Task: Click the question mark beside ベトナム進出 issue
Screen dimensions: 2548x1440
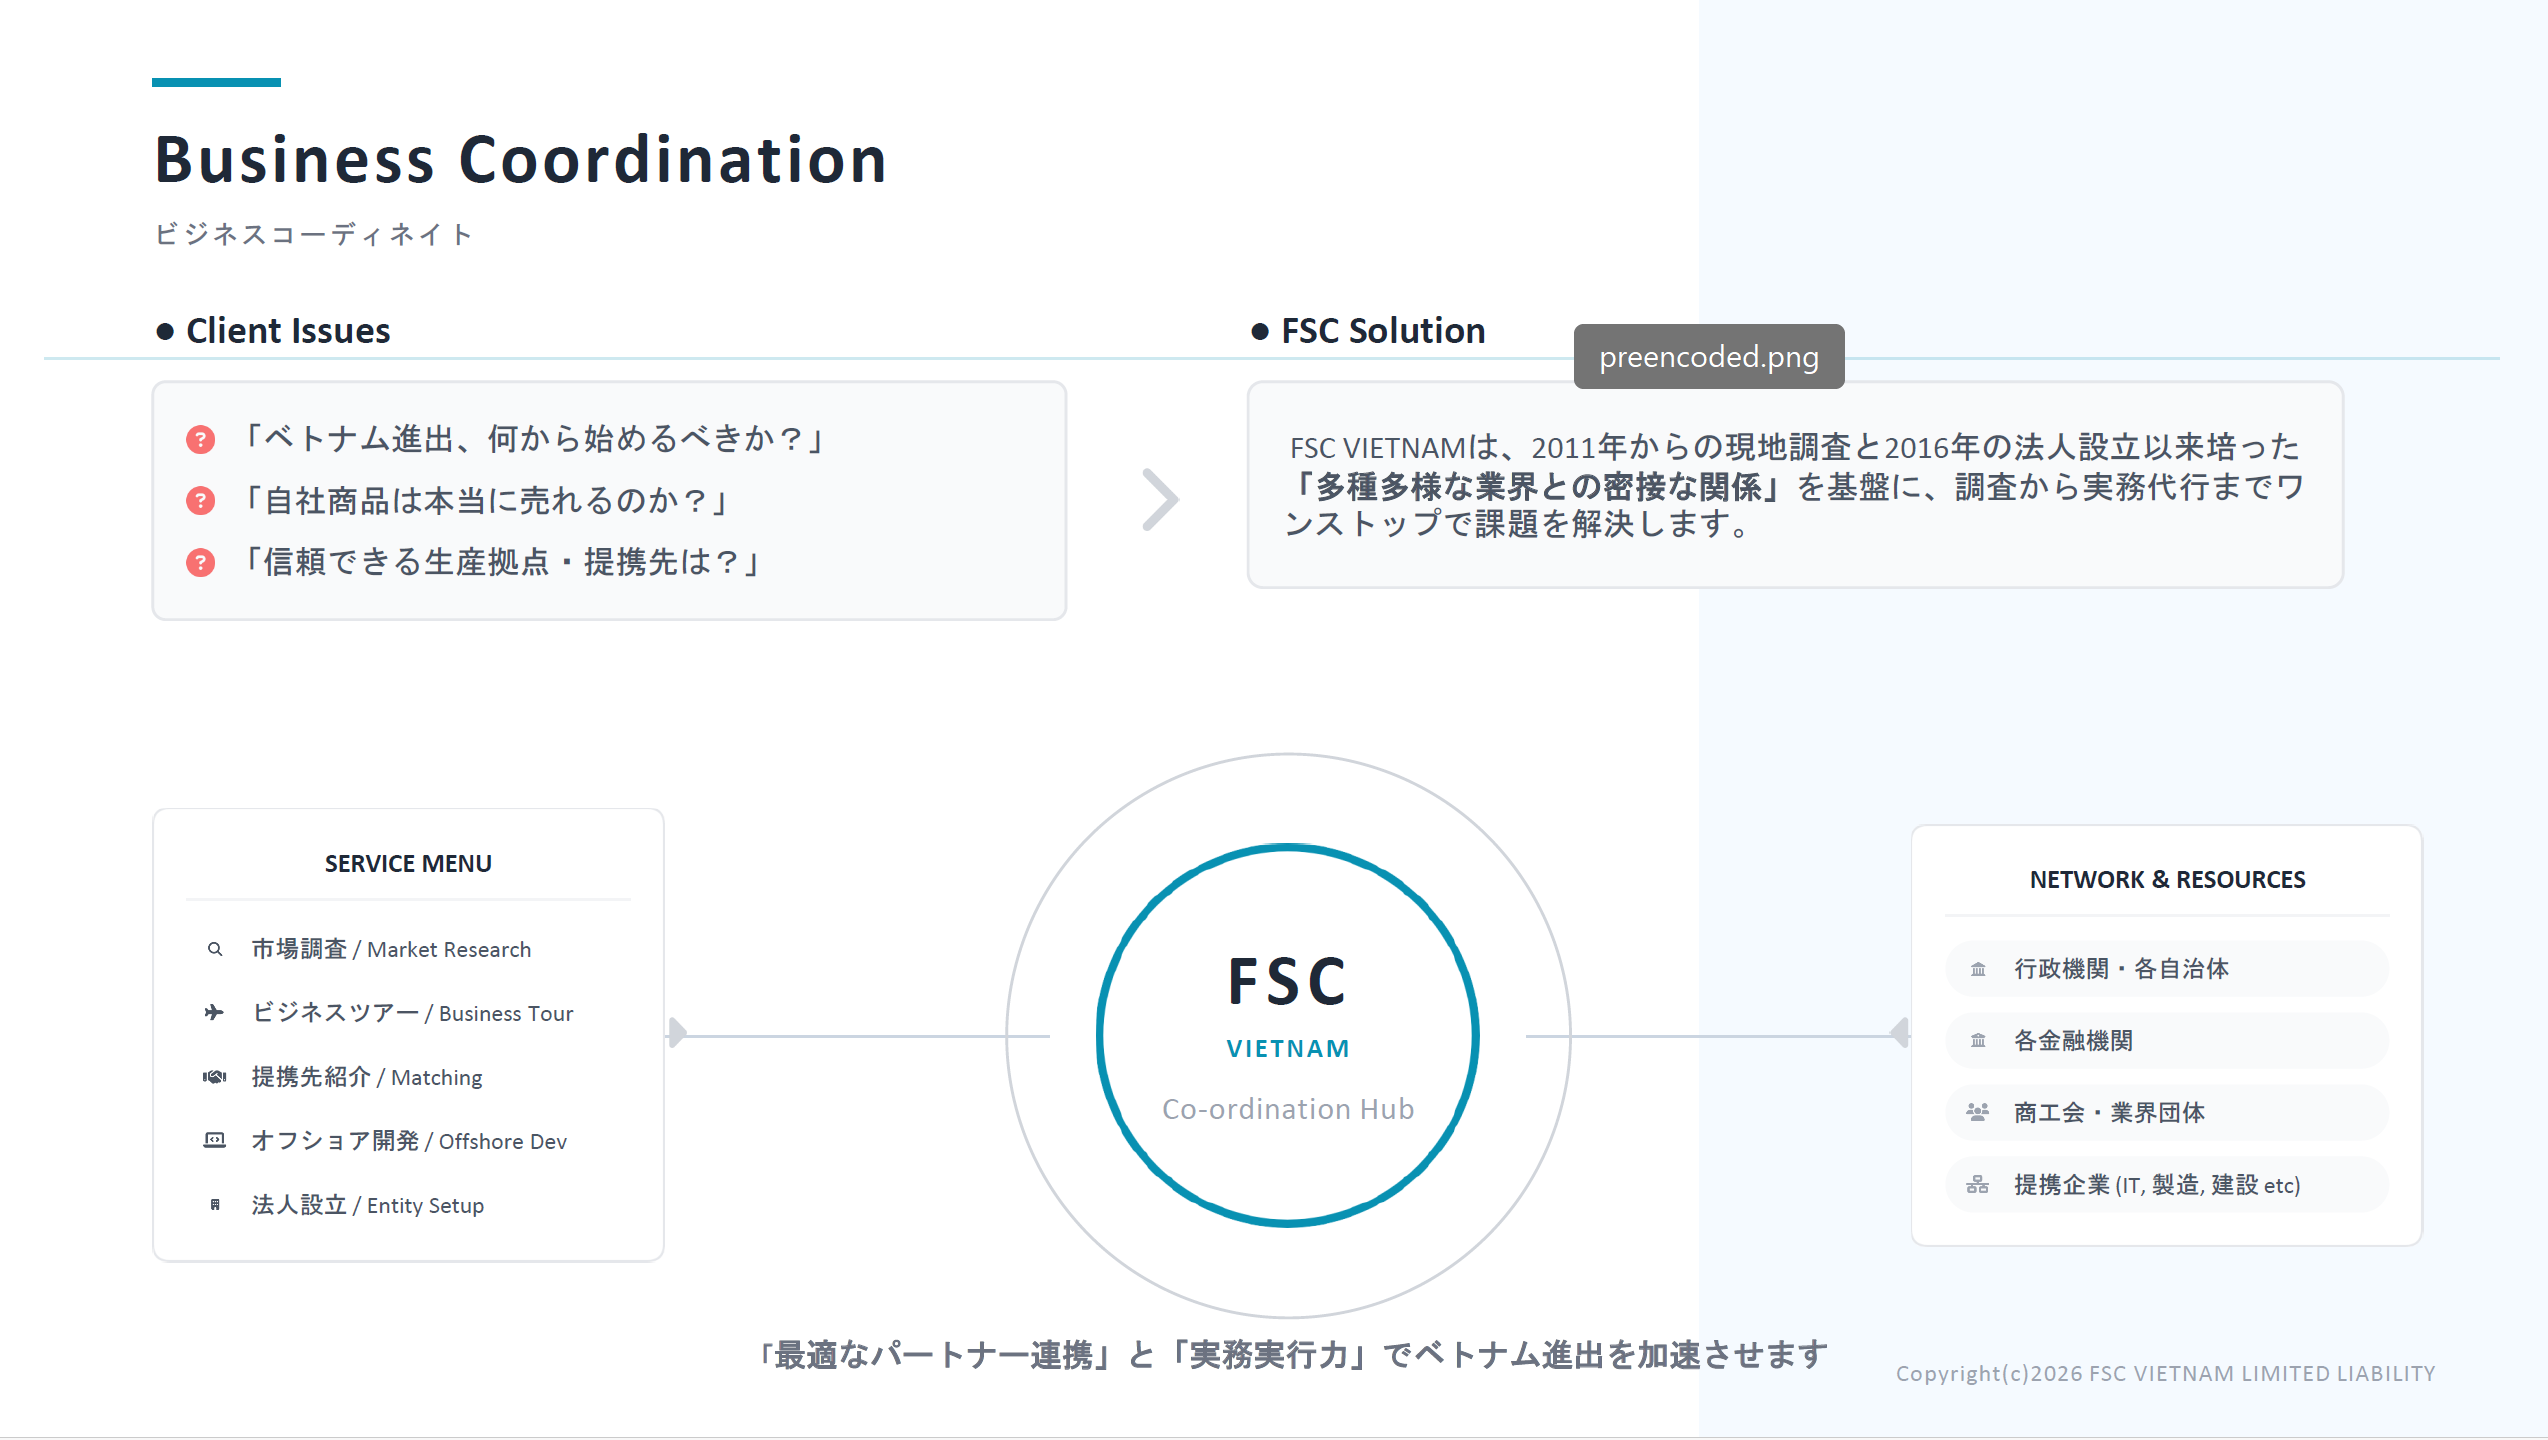Action: (201, 439)
